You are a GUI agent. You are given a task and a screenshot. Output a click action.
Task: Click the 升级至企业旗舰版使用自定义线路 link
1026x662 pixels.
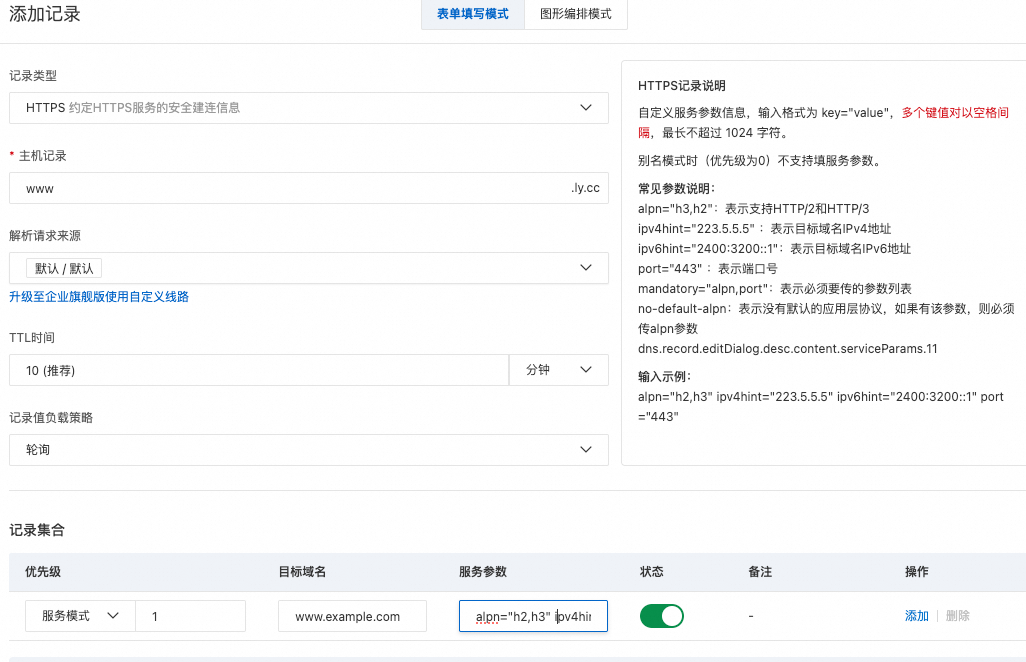99,297
